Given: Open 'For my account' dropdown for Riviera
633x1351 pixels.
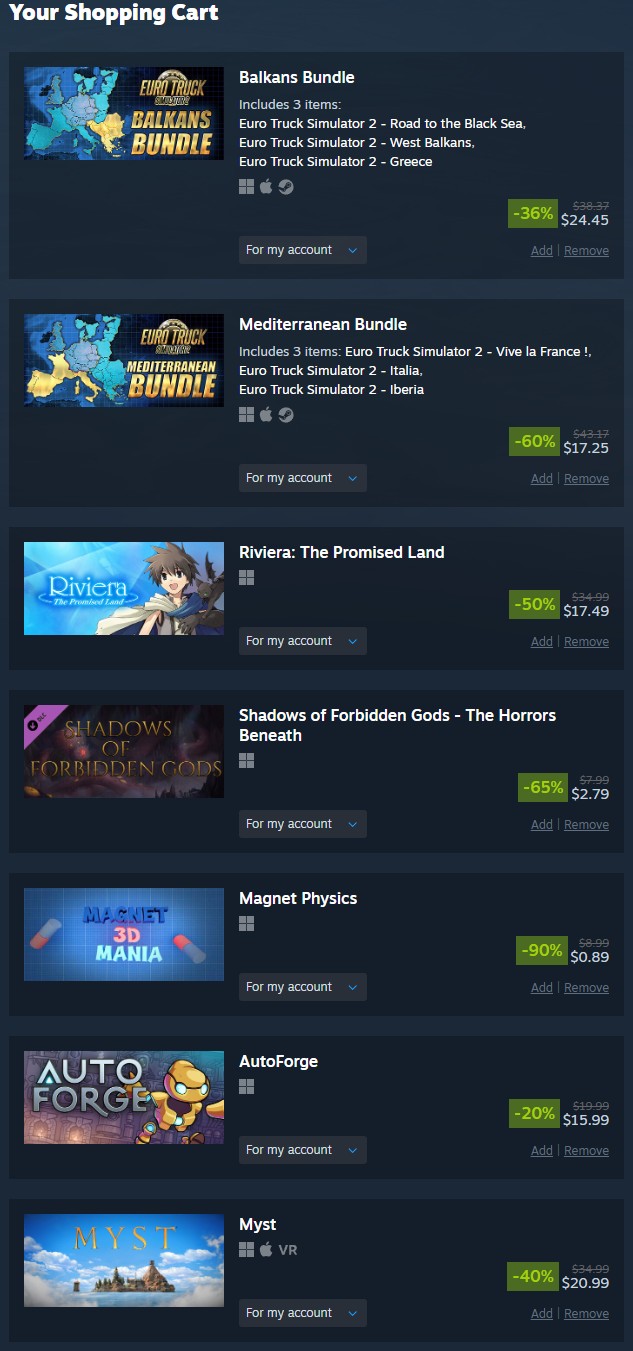Looking at the screenshot, I should pos(302,641).
